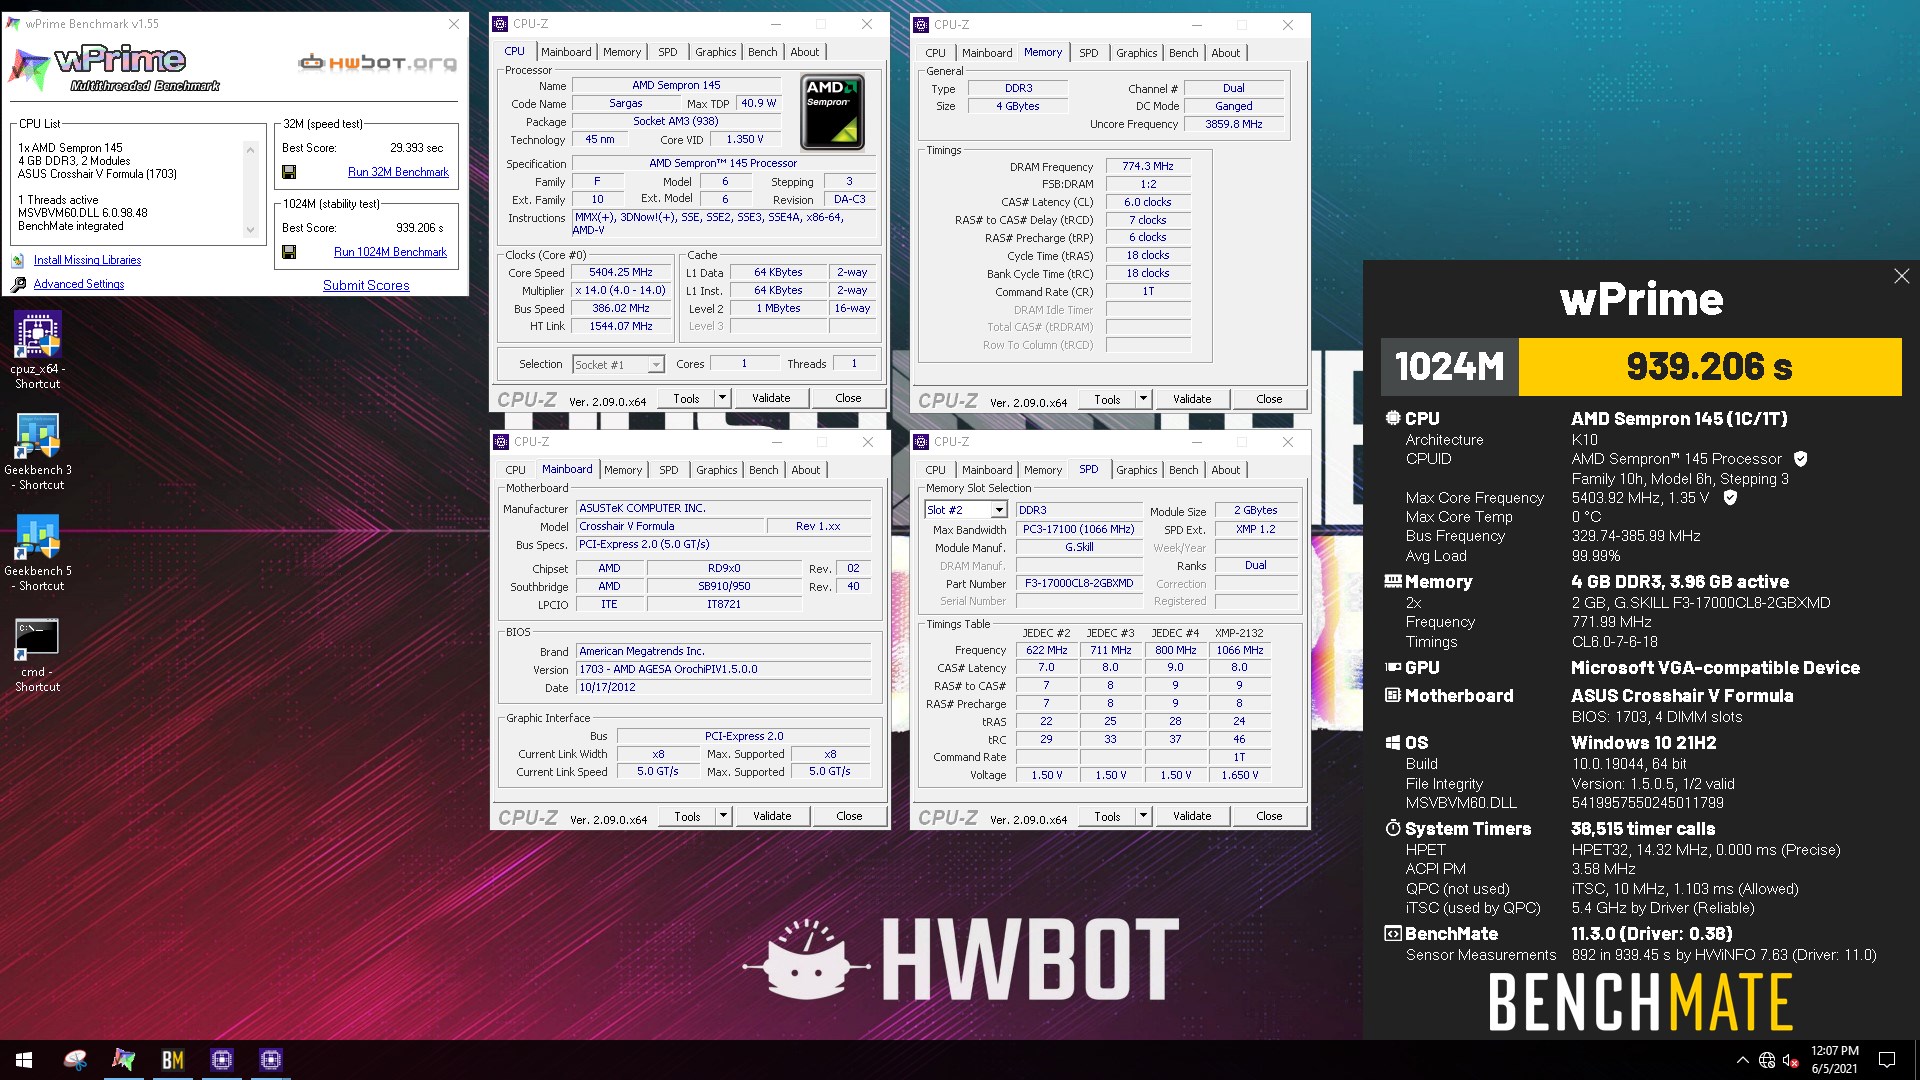
Task: Open Tools dropdown arrow in SPD tab window
Action: (x=1143, y=816)
